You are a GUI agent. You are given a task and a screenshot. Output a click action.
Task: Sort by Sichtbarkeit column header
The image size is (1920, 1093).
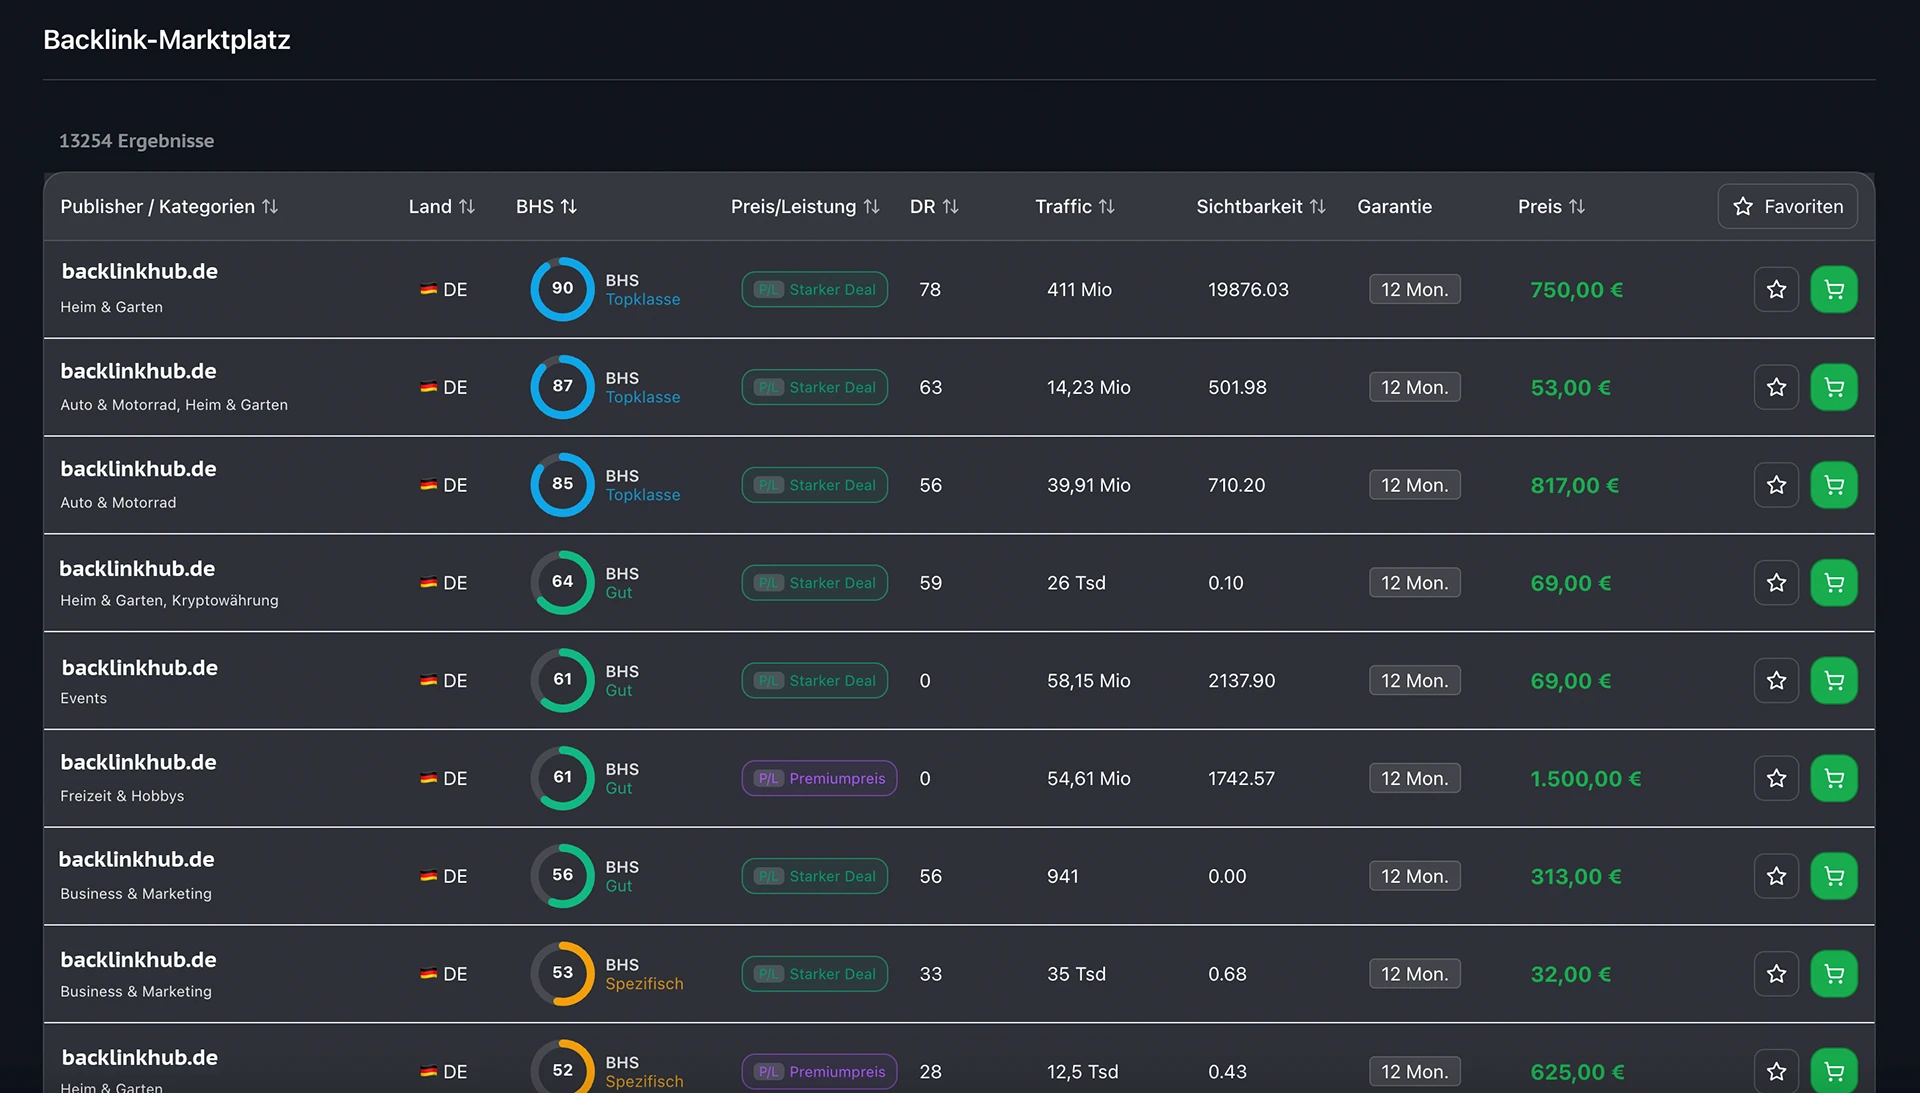pyautogui.click(x=1260, y=207)
